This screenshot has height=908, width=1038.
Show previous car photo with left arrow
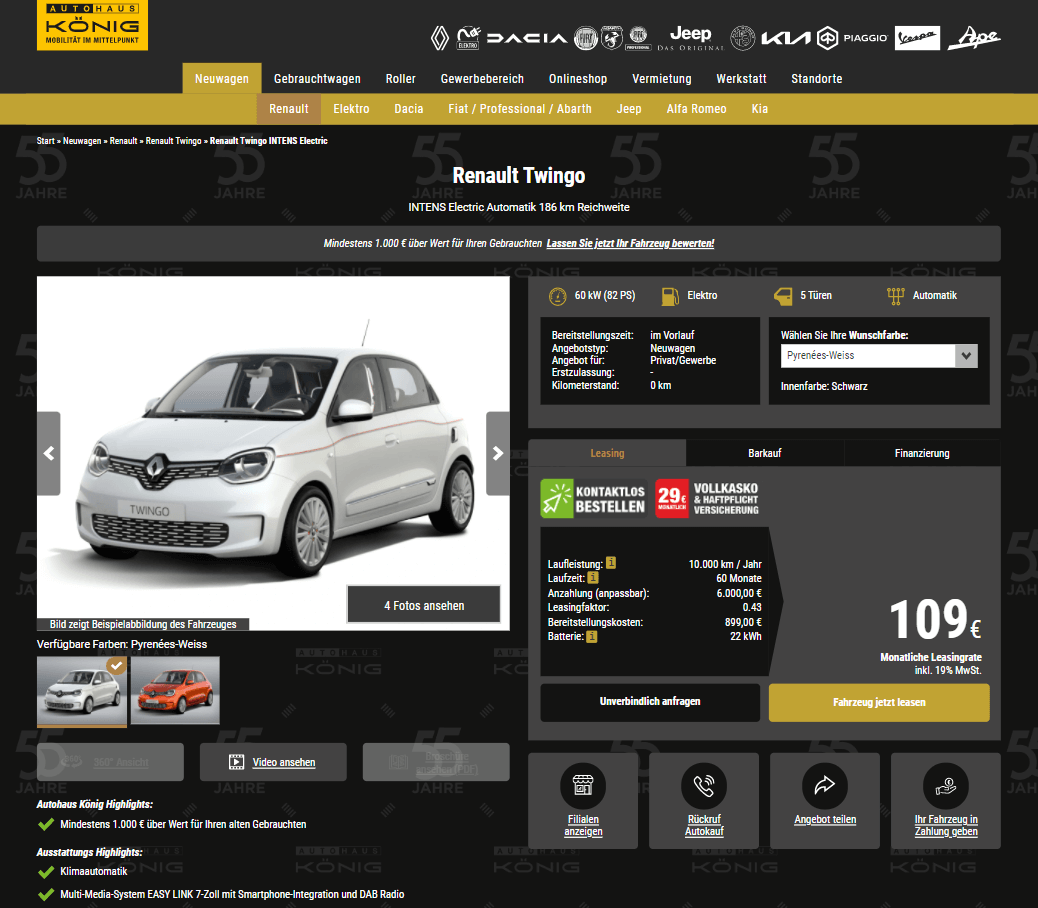pos(48,453)
